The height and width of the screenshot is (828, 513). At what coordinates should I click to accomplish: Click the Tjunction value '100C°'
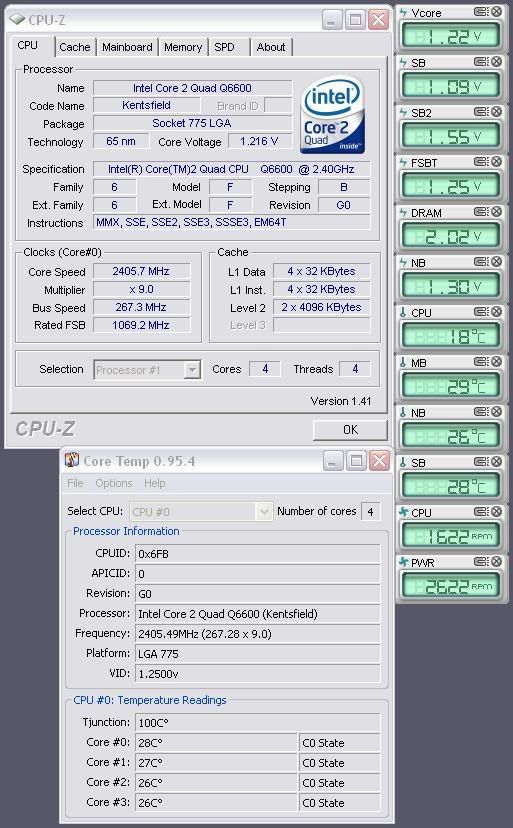click(x=257, y=722)
